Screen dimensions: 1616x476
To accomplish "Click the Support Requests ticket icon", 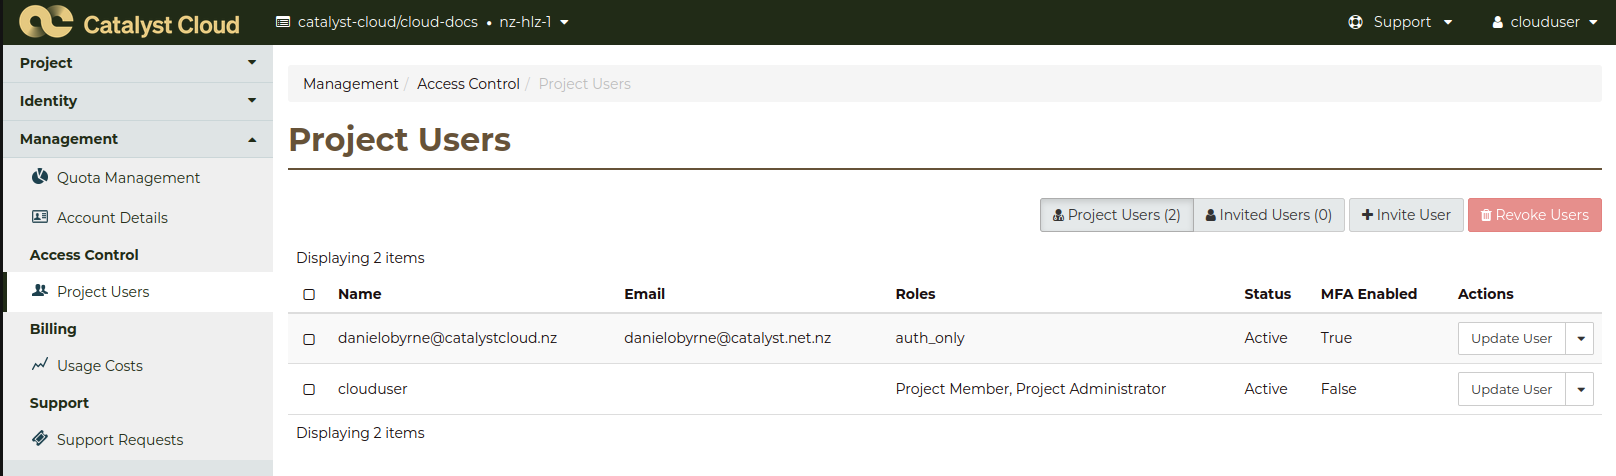I will [x=40, y=438].
